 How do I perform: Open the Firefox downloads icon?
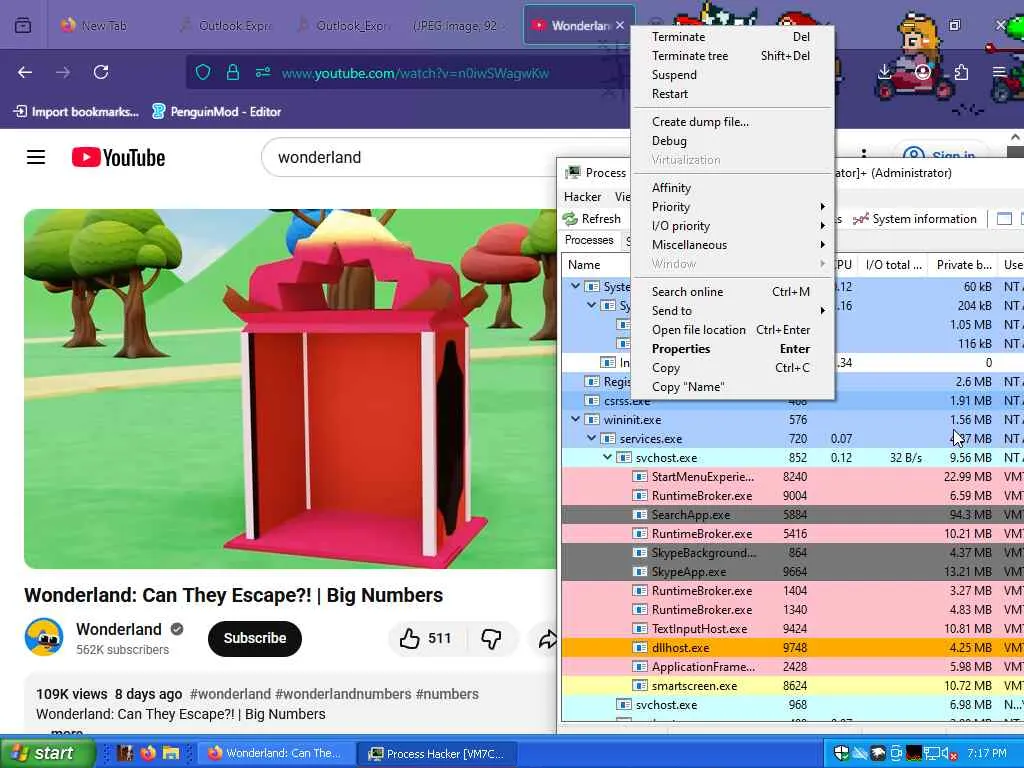884,72
